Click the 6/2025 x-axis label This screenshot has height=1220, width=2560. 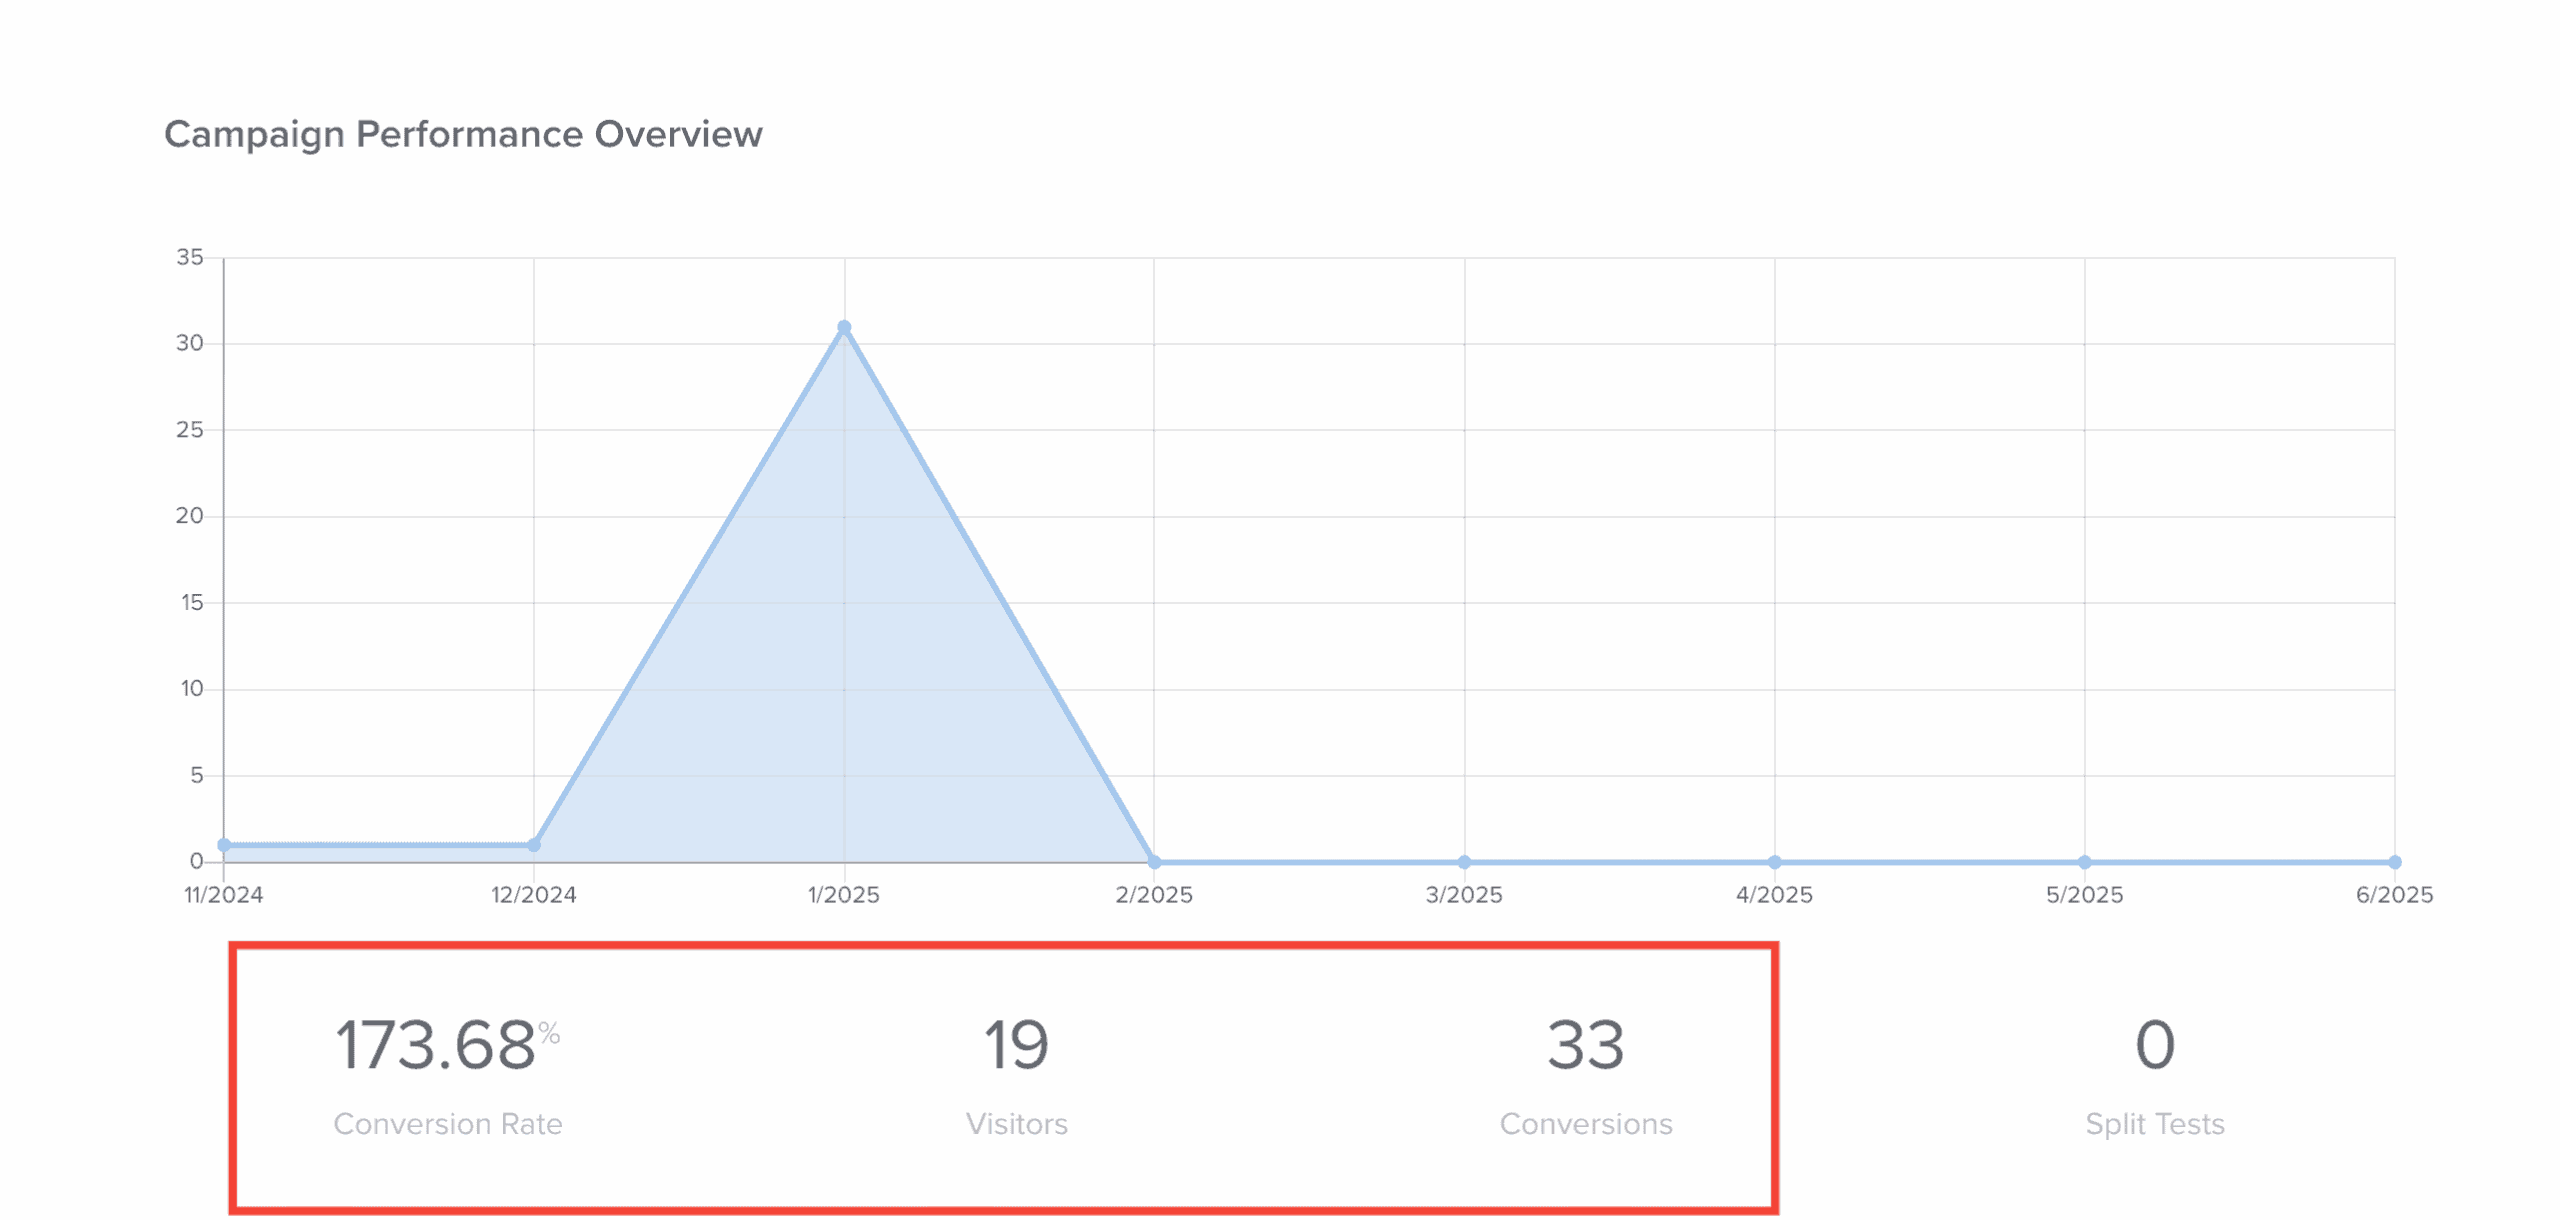tap(2394, 895)
